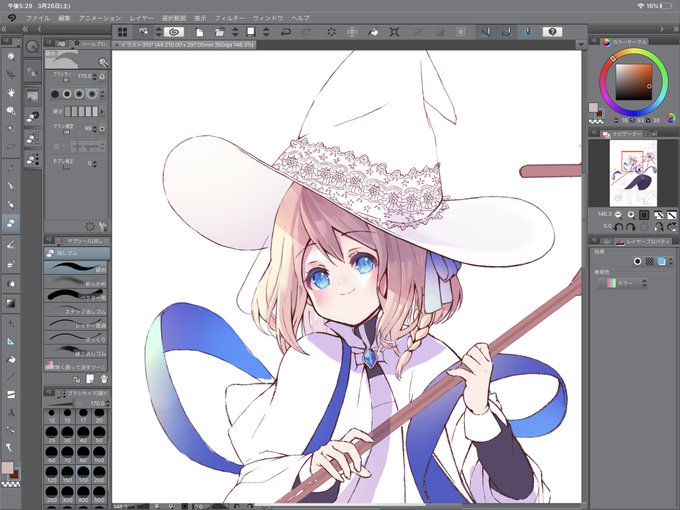This screenshot has width=680, height=510.
Task: Open the アニメーション menu
Action: click(100, 18)
